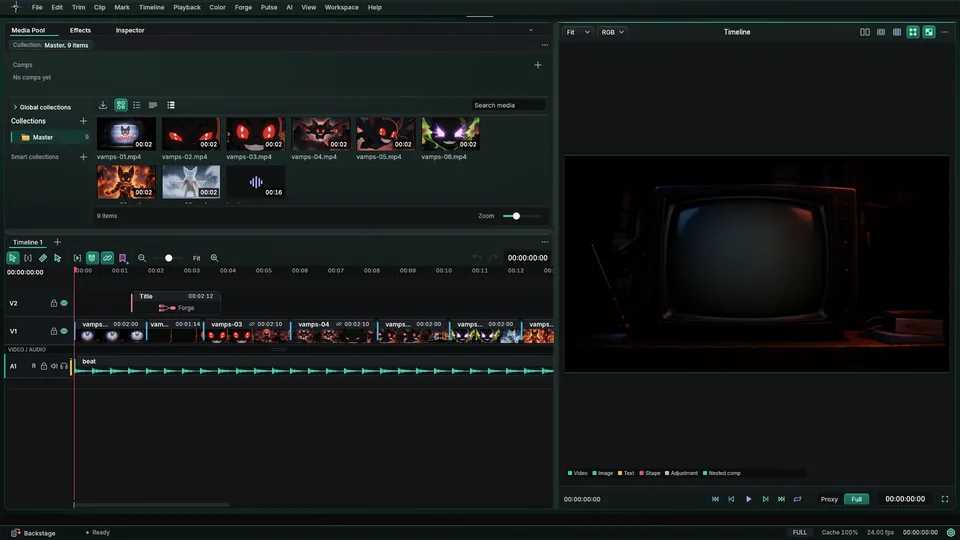Image resolution: width=960 pixels, height=540 pixels.
Task: Select the Timeline 1 tab
Action: tap(28, 242)
